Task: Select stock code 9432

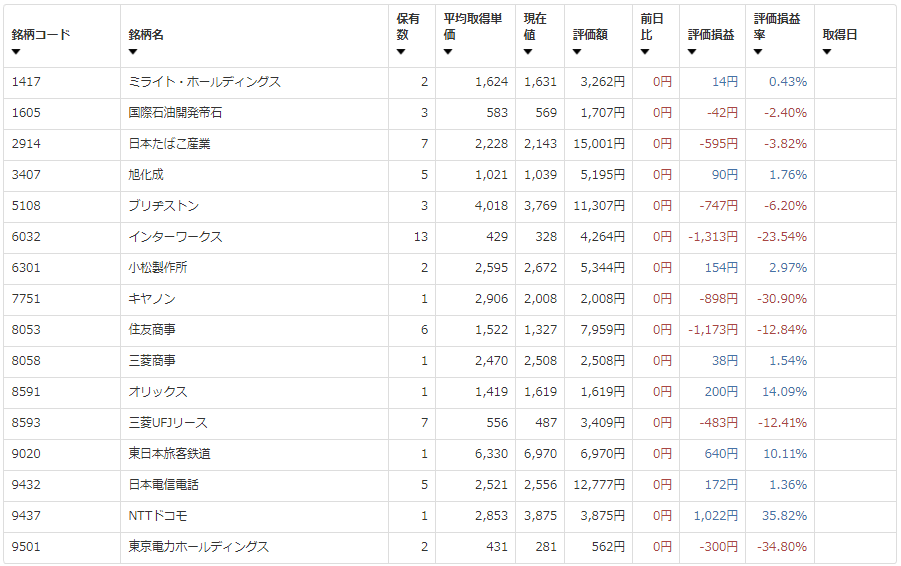Action: [x=26, y=485]
